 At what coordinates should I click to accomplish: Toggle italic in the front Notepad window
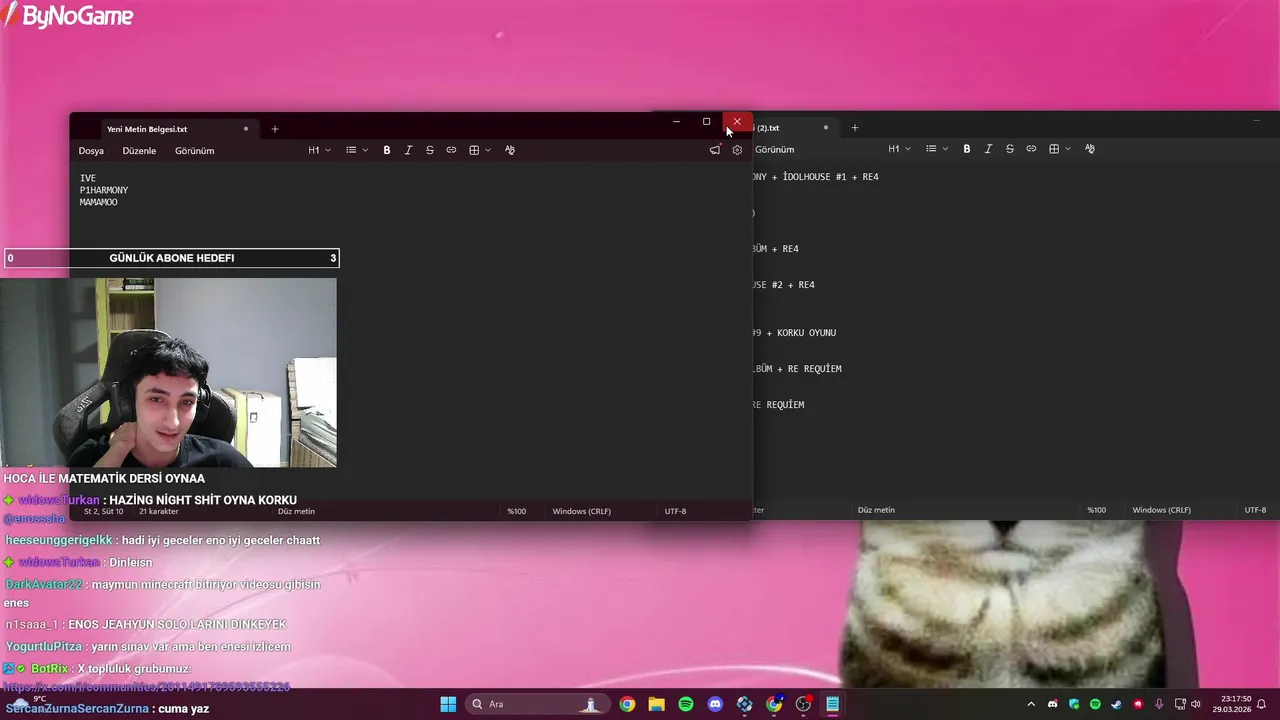click(408, 150)
